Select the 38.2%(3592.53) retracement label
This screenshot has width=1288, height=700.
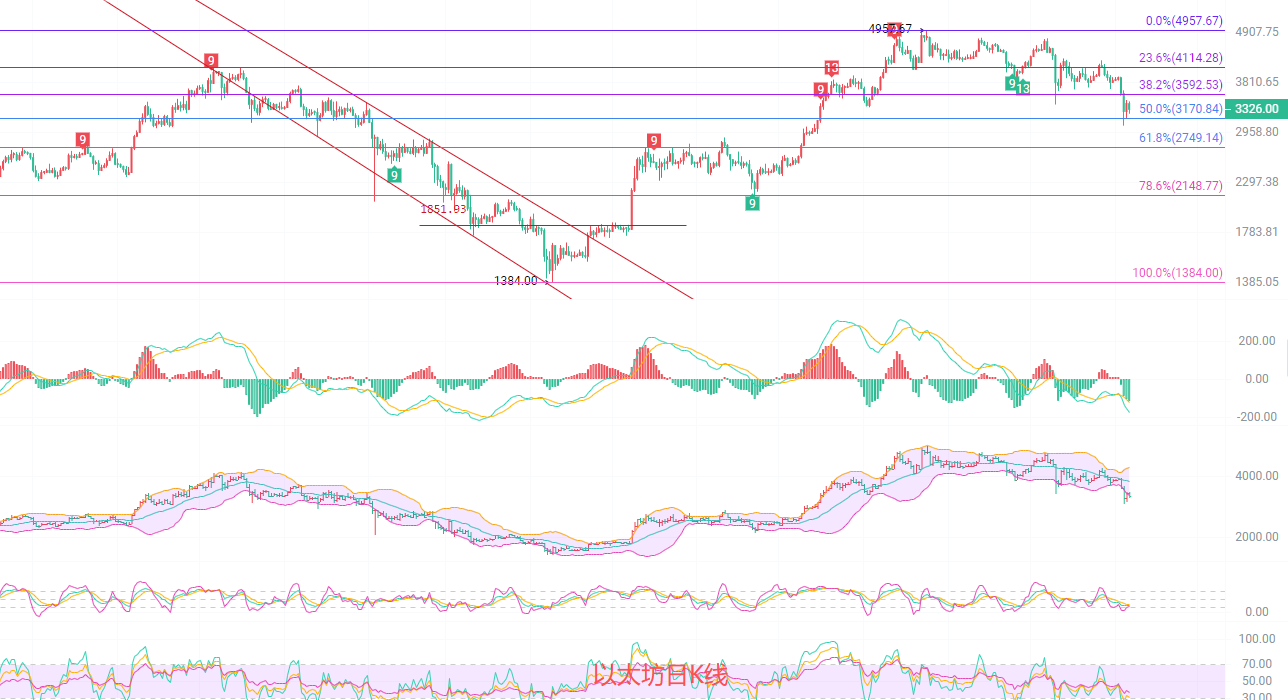tap(1180, 85)
